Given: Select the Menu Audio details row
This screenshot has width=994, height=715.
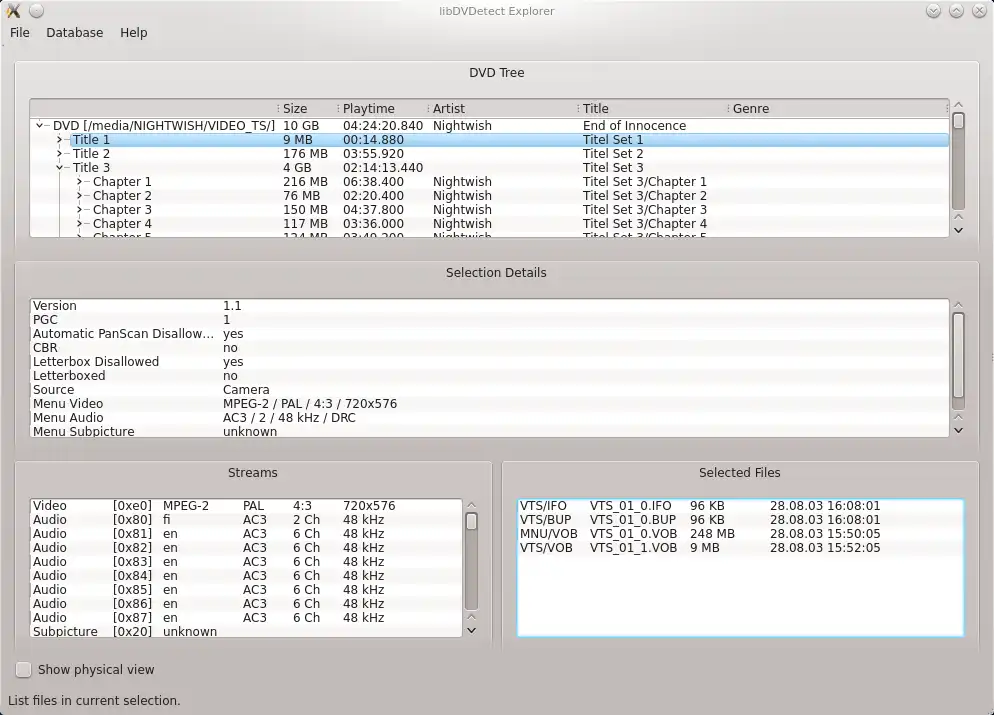Looking at the screenshot, I should tap(489, 417).
